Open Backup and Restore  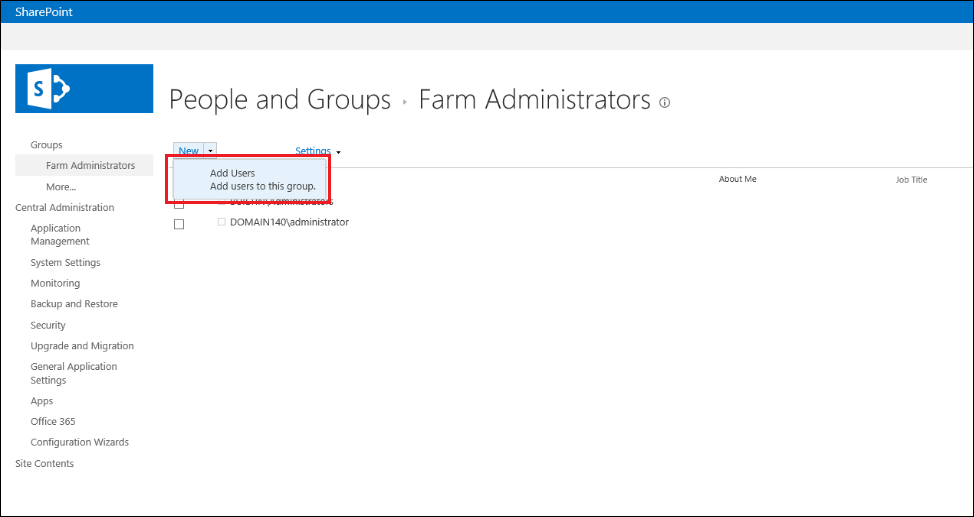(x=74, y=304)
